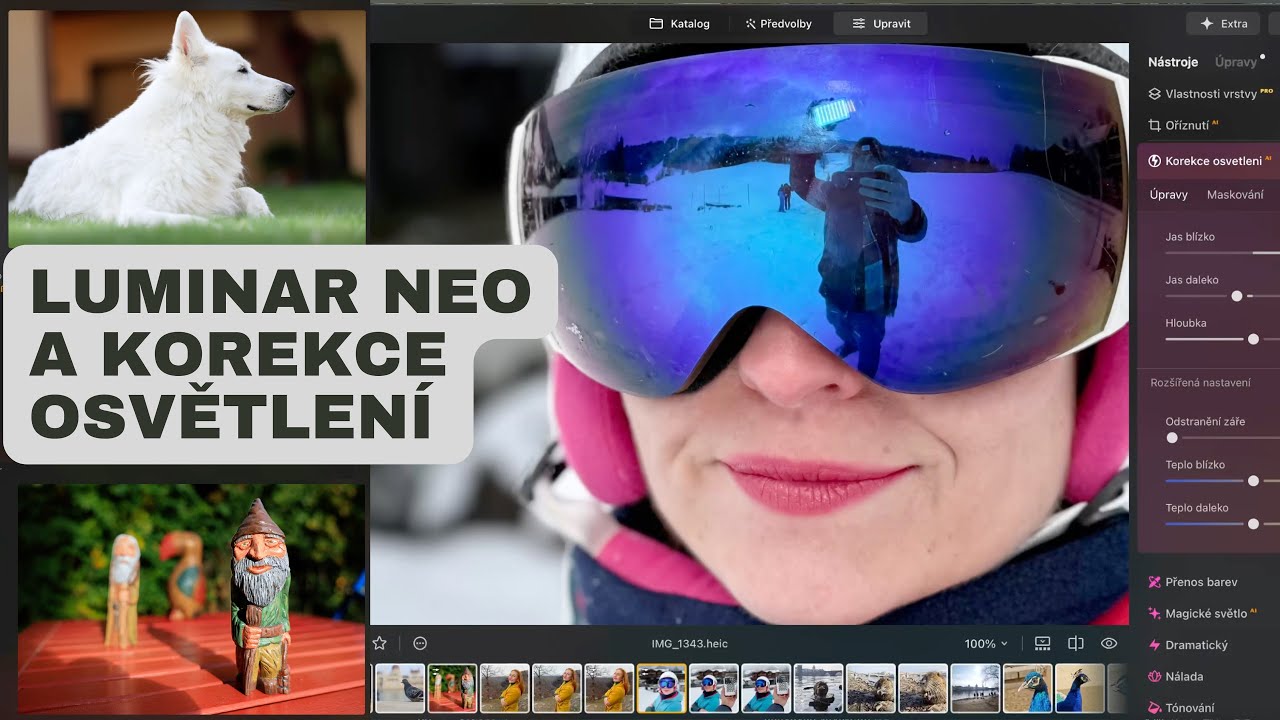Open the Extra extensions button
Image resolution: width=1280 pixels, height=720 pixels.
coord(1223,23)
